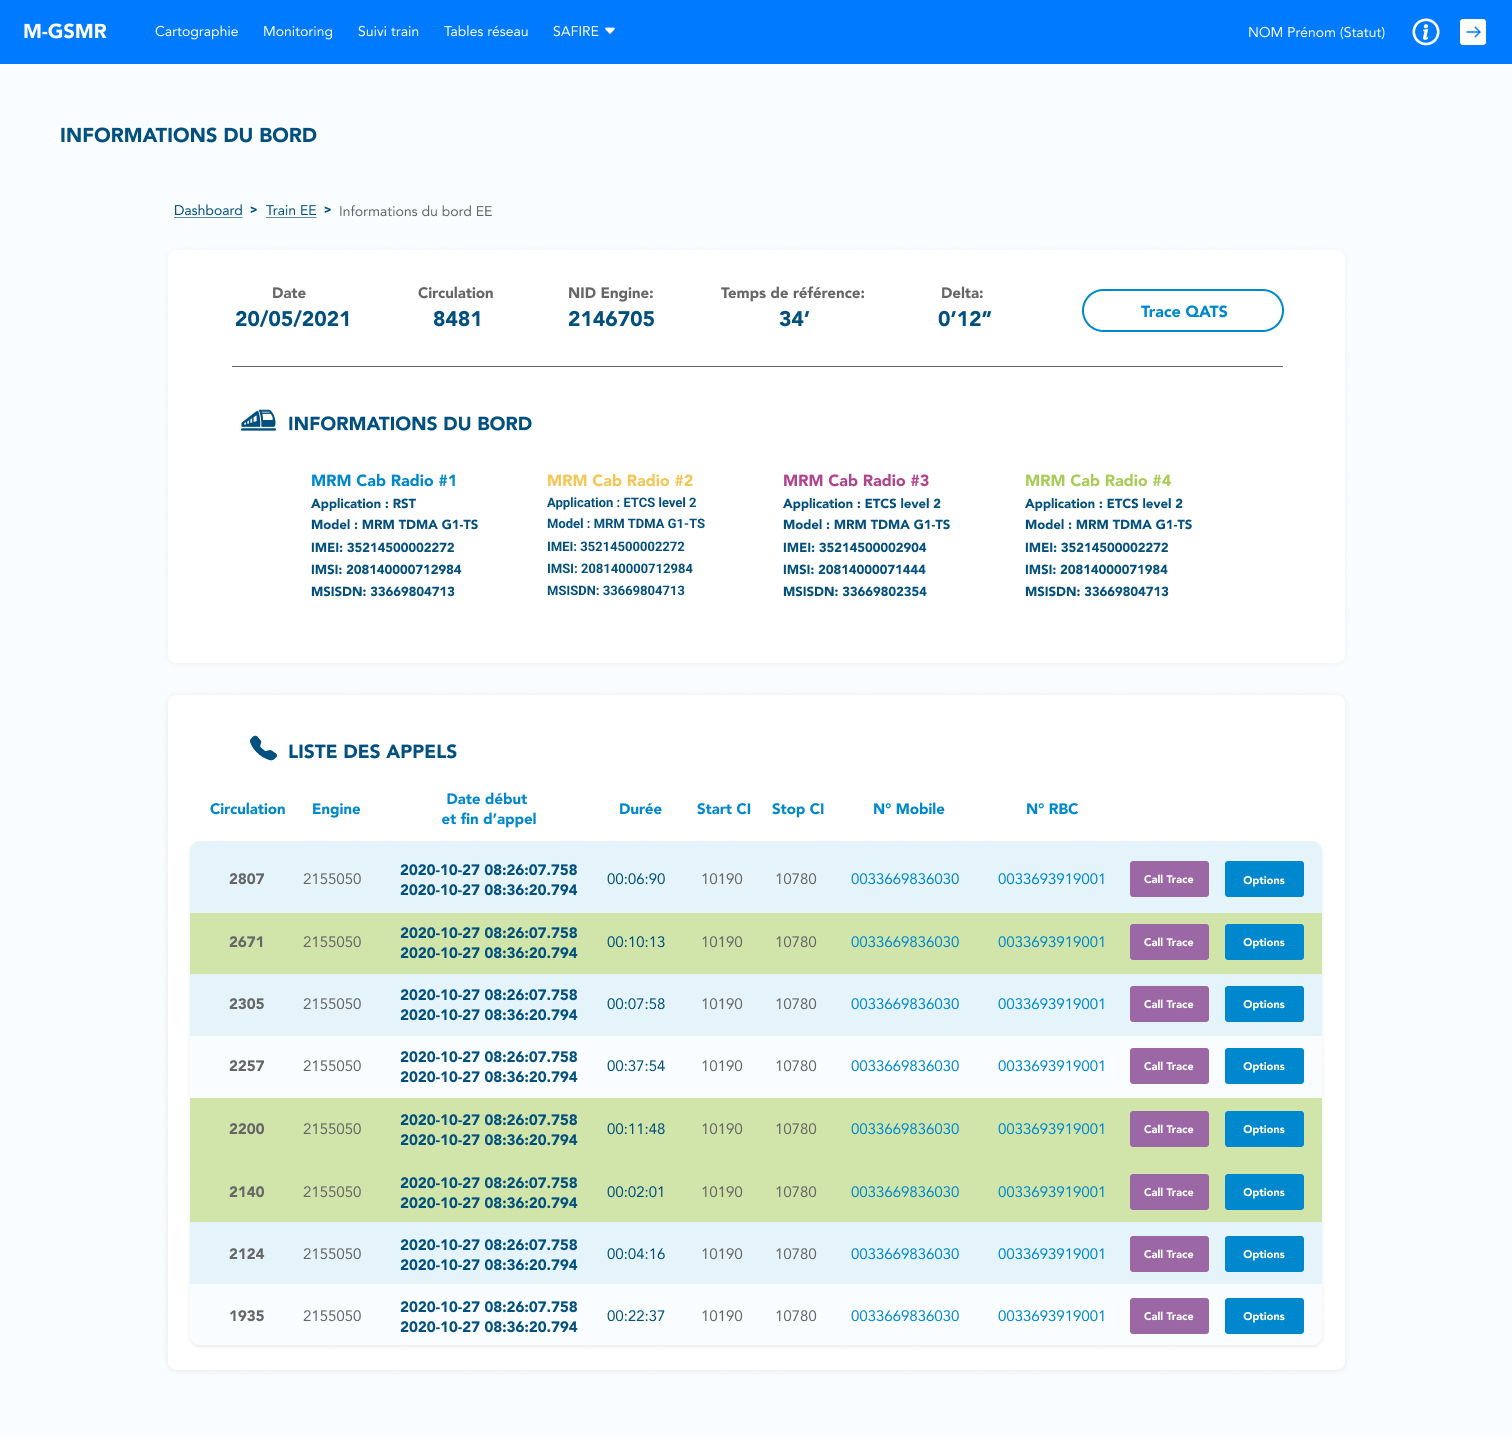Open the Train EE breadcrumb link
The width and height of the screenshot is (1512, 1439).
pyautogui.click(x=291, y=210)
